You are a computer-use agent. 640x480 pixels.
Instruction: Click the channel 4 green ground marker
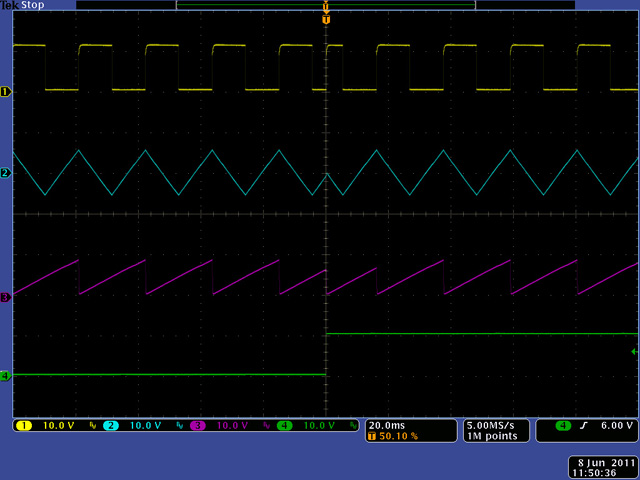pyautogui.click(x=5, y=376)
